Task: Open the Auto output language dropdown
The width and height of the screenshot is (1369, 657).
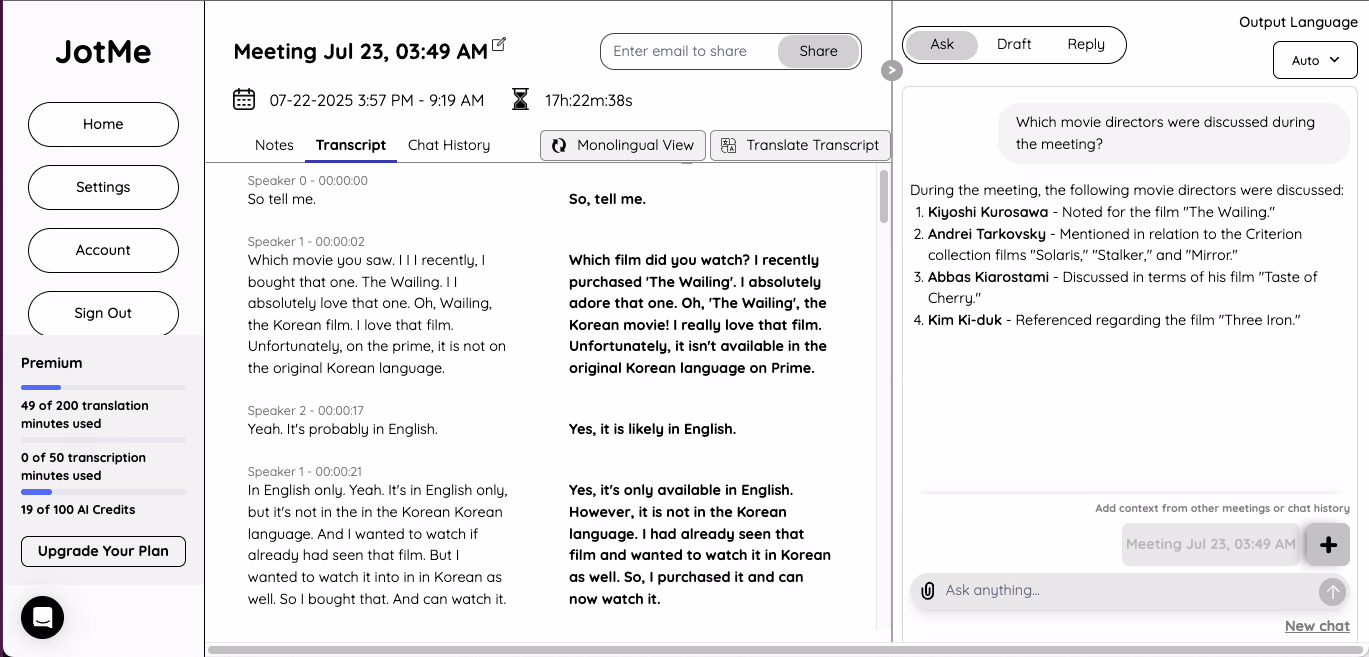Action: tap(1315, 60)
